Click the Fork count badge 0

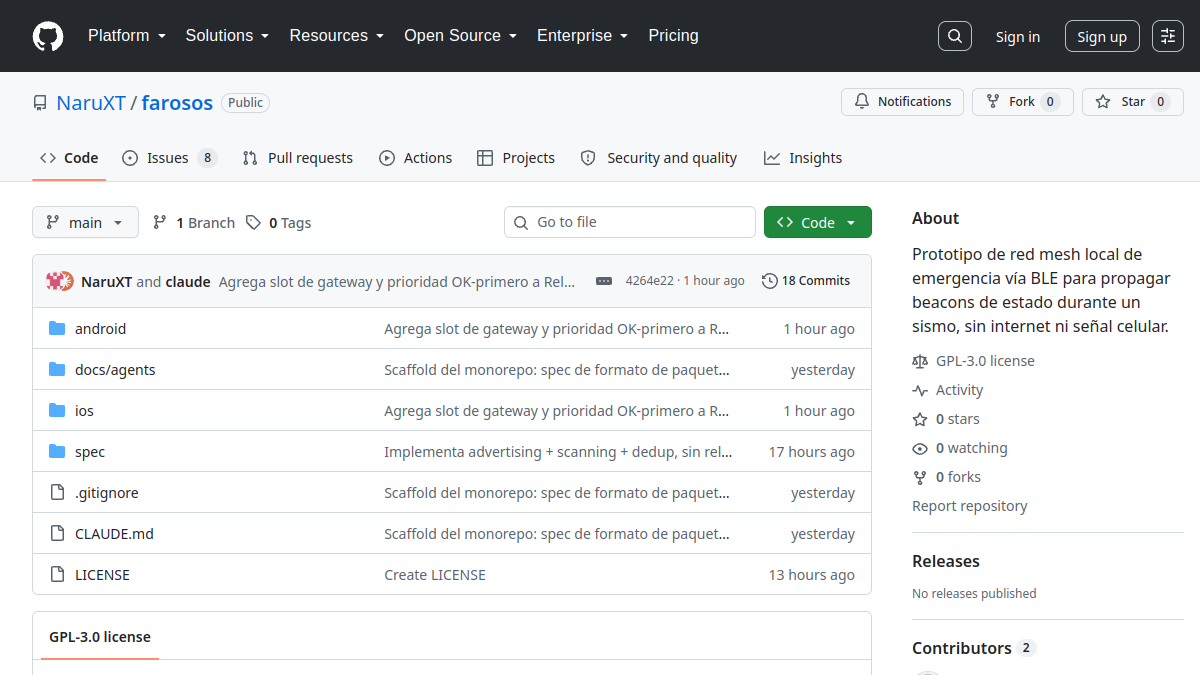1050,102
